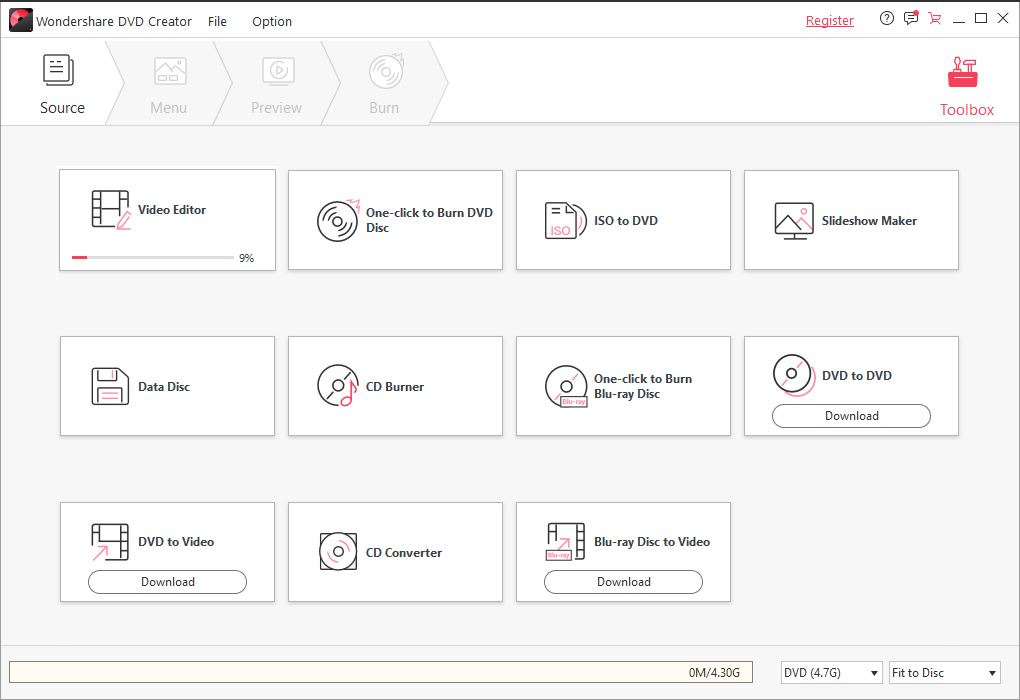Click the shopping cart purchase icon
This screenshot has width=1020, height=700.
935,18
